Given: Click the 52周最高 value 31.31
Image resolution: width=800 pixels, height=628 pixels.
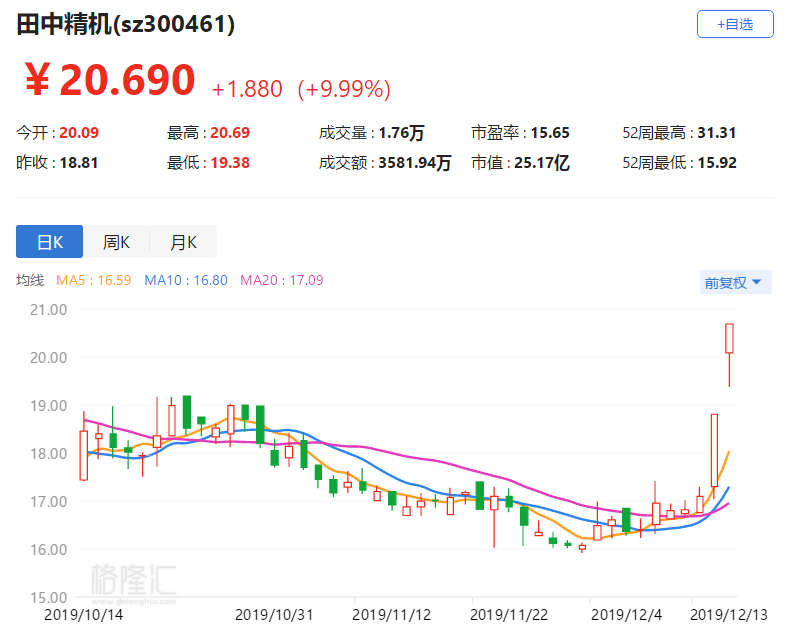Looking at the screenshot, I should [717, 133].
